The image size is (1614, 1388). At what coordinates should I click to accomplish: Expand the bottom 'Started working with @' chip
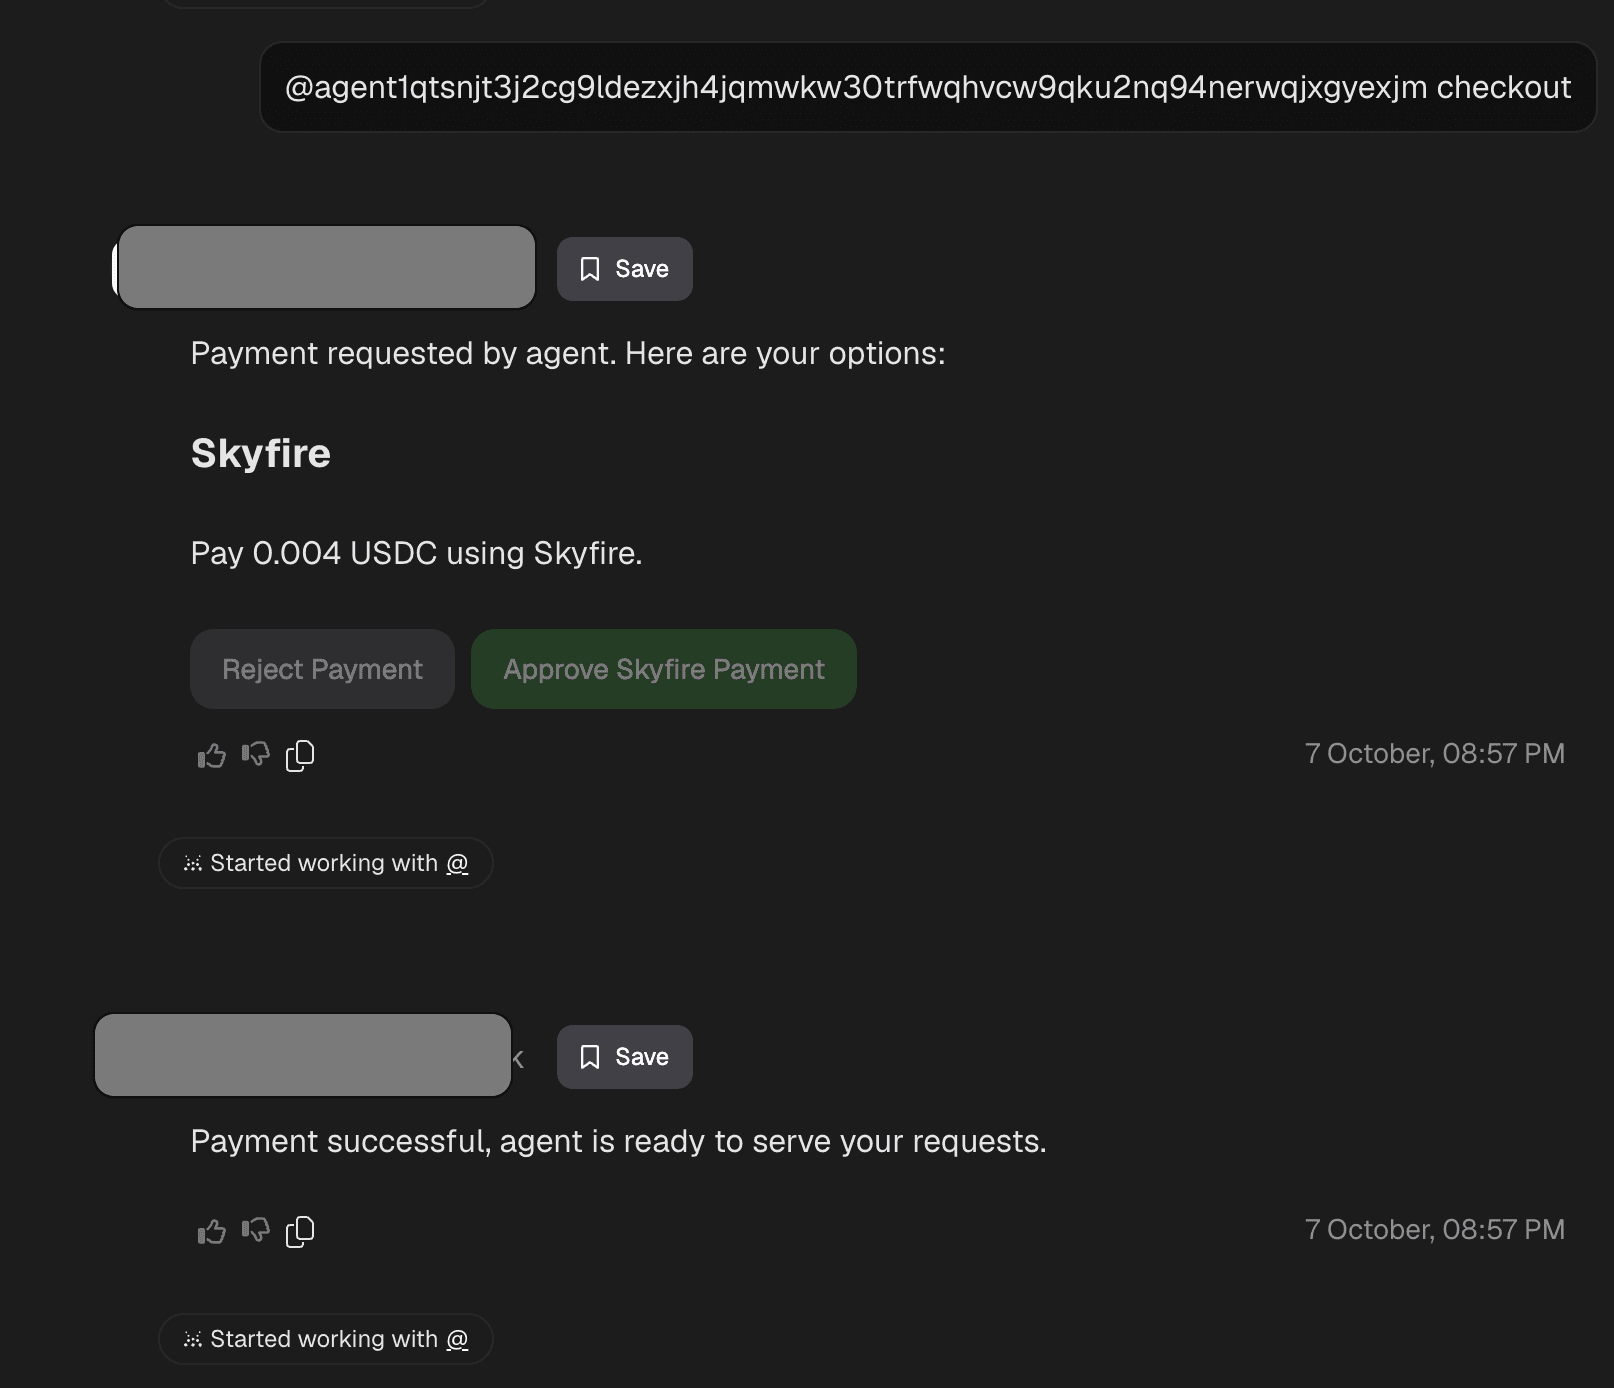[x=326, y=1339]
